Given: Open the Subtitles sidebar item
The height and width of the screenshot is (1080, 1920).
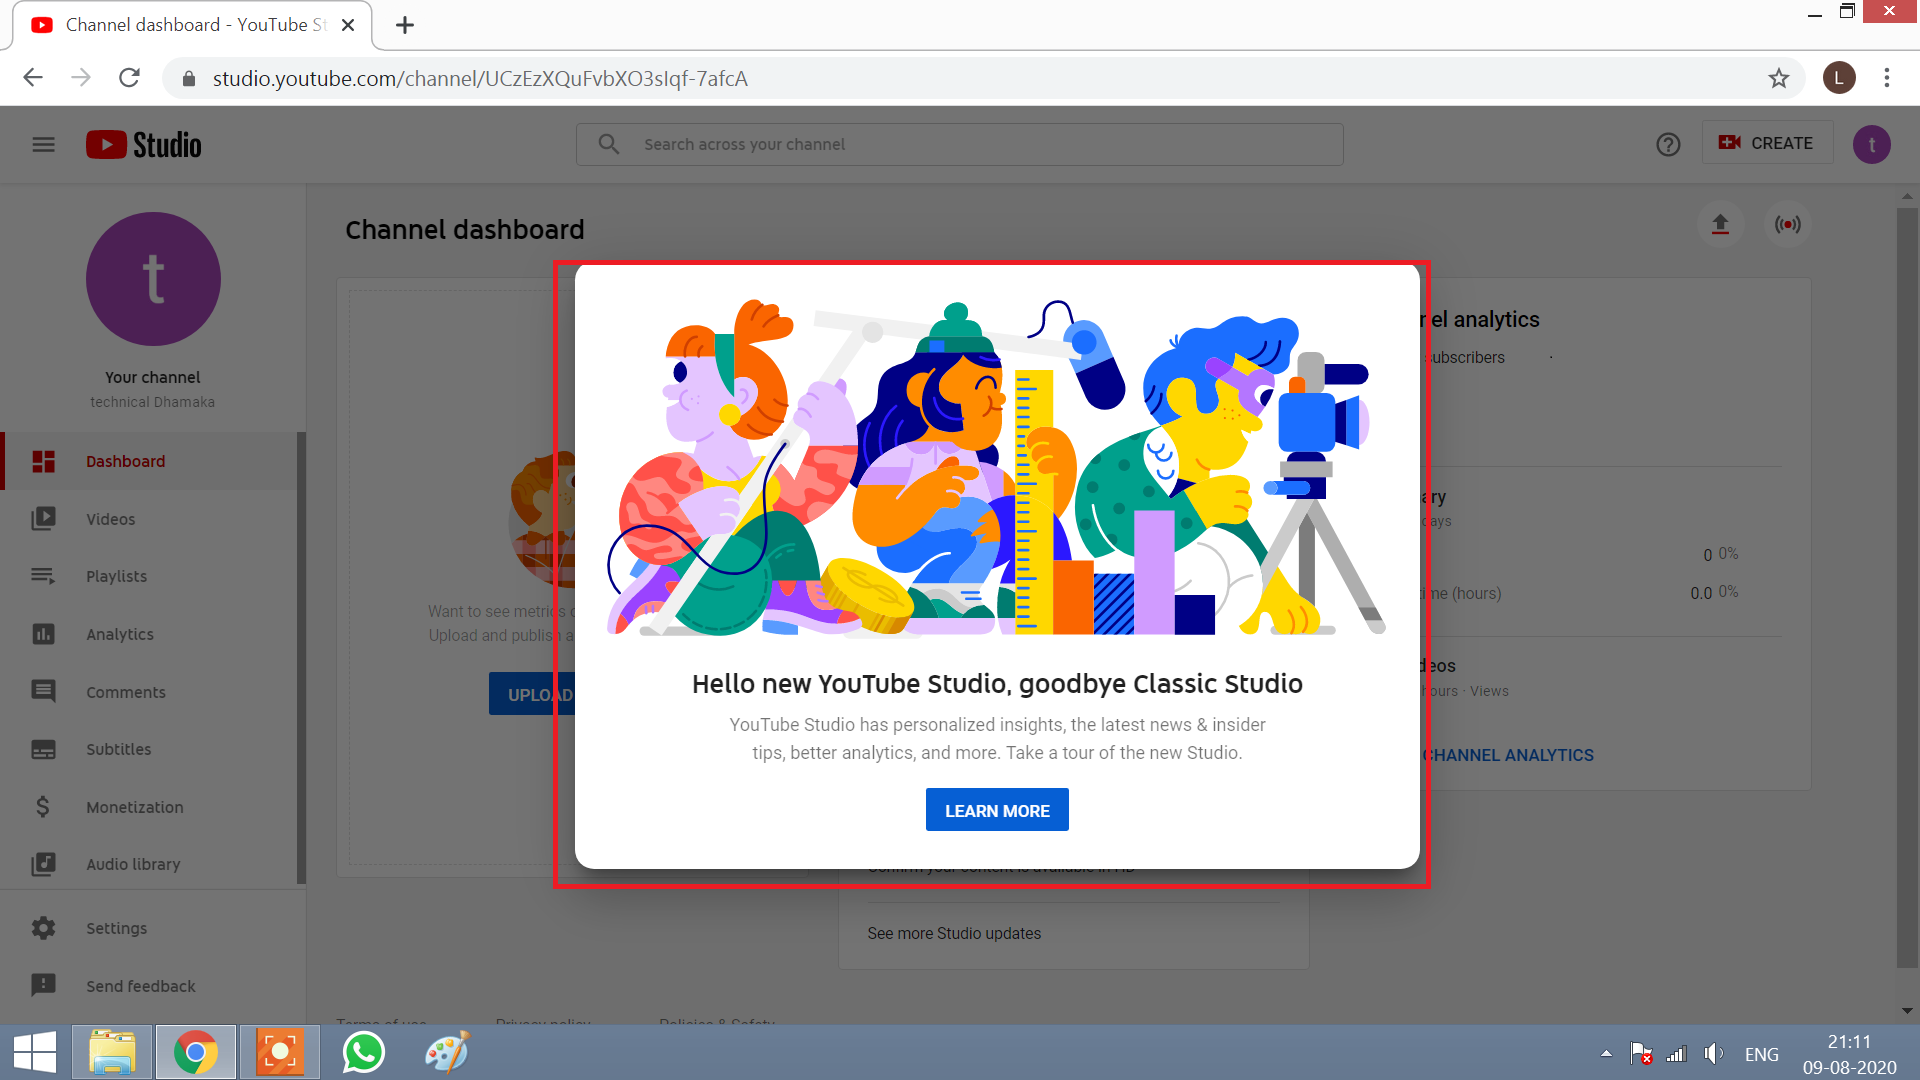Looking at the screenshot, I should [118, 749].
